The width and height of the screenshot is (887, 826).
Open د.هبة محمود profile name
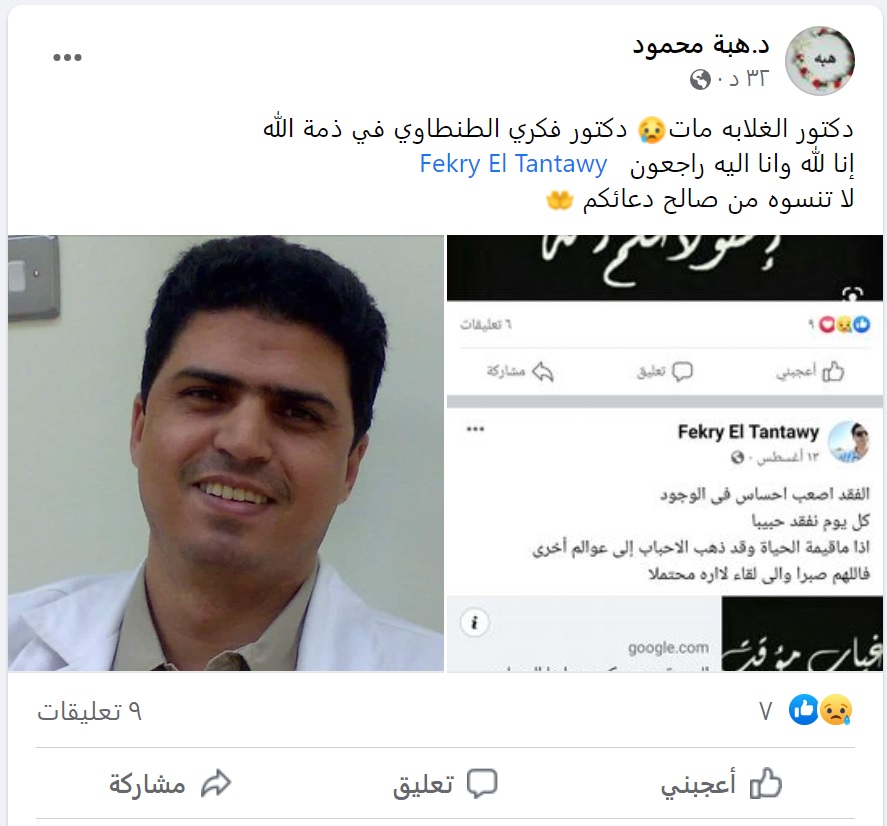click(701, 45)
